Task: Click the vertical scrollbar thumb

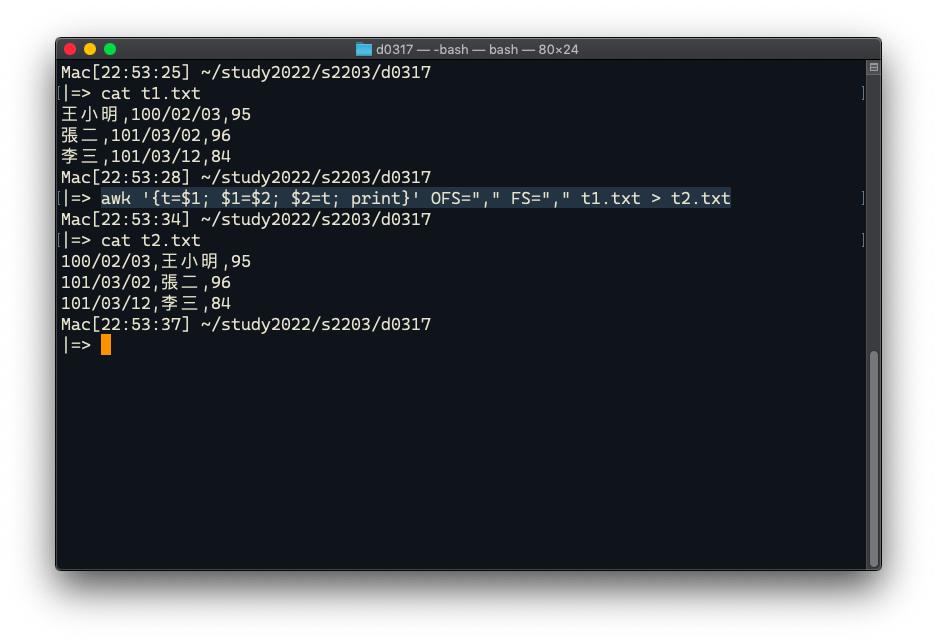Action: [x=874, y=459]
